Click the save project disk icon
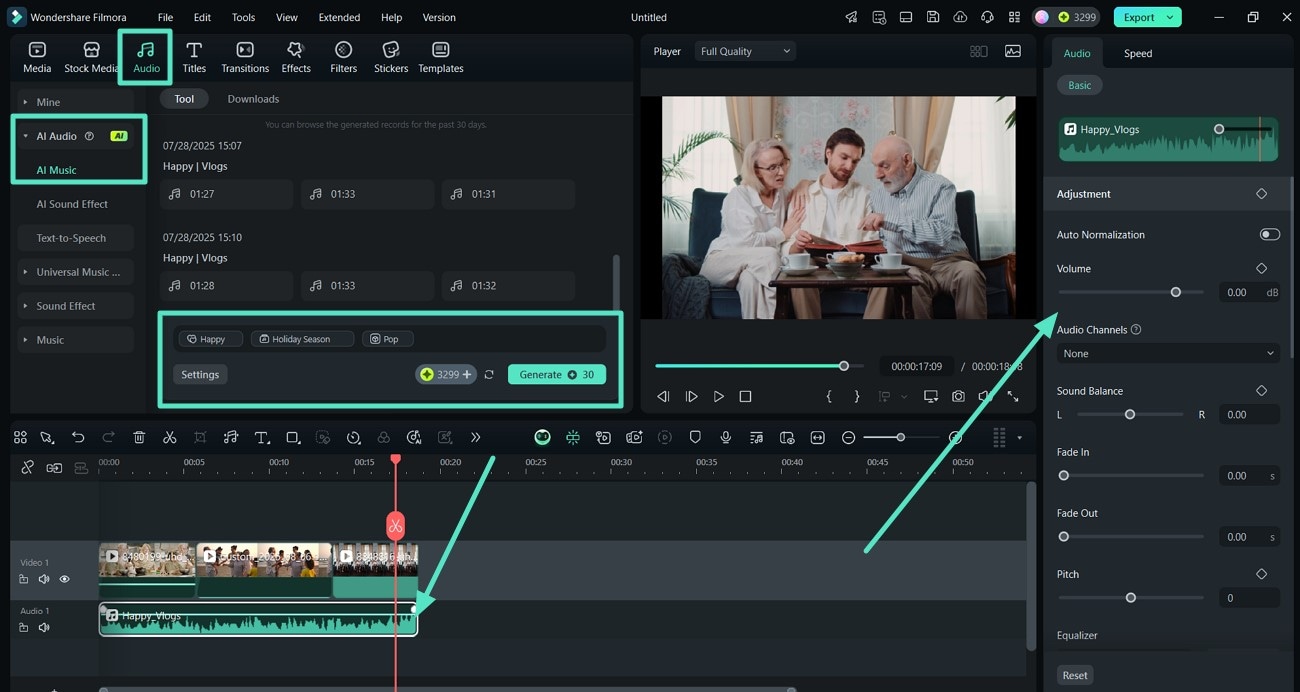 click(x=932, y=17)
